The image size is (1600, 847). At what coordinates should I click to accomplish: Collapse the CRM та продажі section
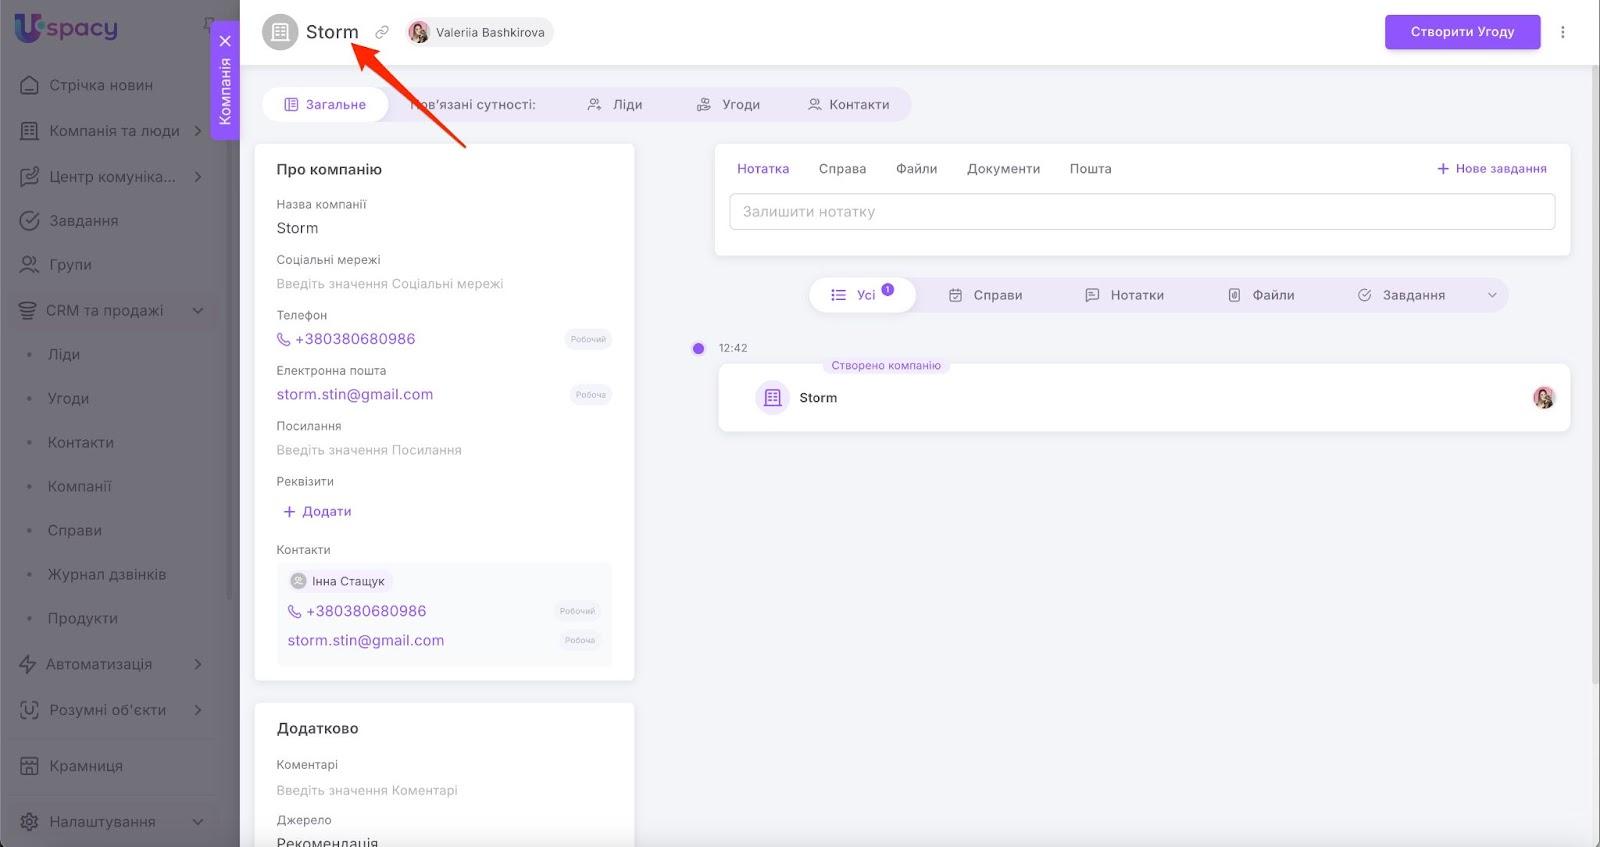tap(198, 311)
